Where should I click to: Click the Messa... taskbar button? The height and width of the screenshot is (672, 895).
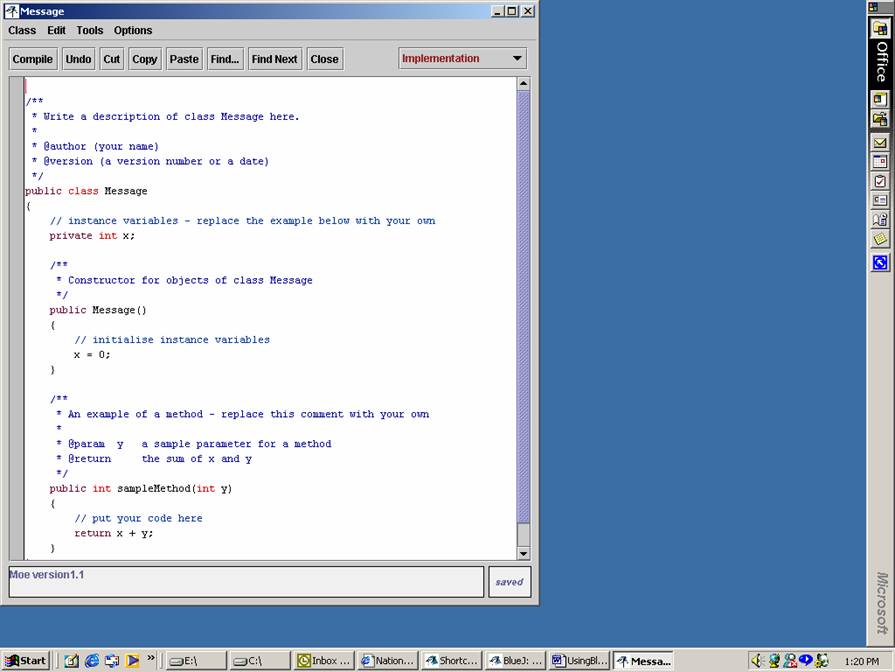pyautogui.click(x=643, y=661)
